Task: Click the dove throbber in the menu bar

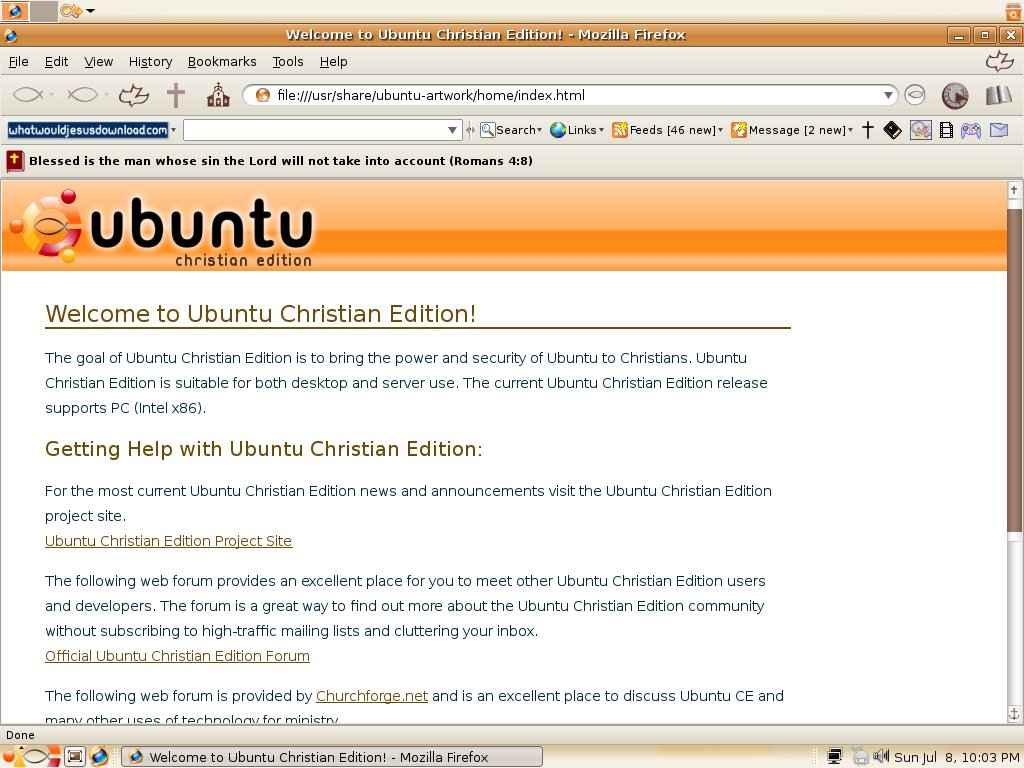Action: [x=999, y=61]
